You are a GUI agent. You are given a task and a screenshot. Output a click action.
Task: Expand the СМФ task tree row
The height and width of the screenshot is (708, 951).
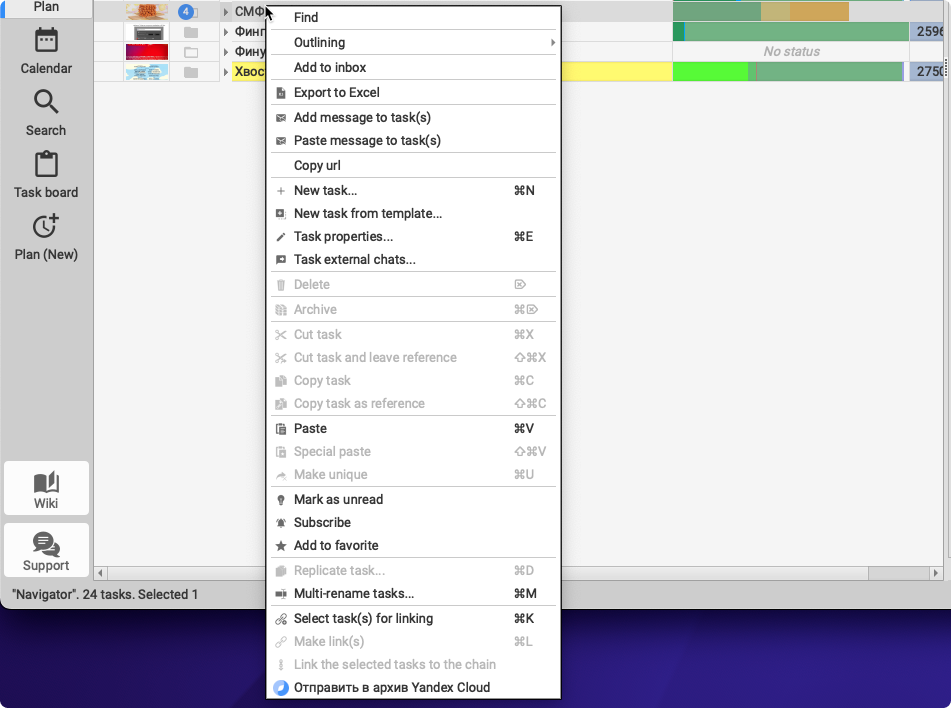pos(226,12)
